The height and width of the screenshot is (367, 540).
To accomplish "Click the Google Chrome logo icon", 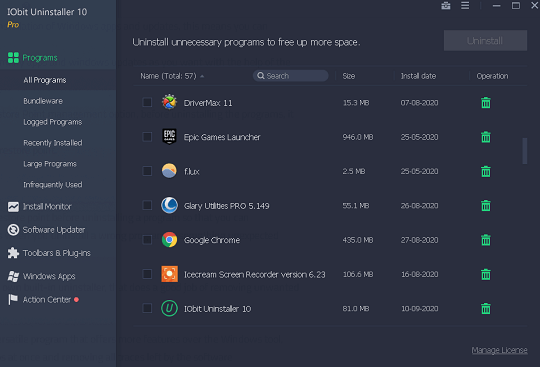I will click(x=169, y=240).
